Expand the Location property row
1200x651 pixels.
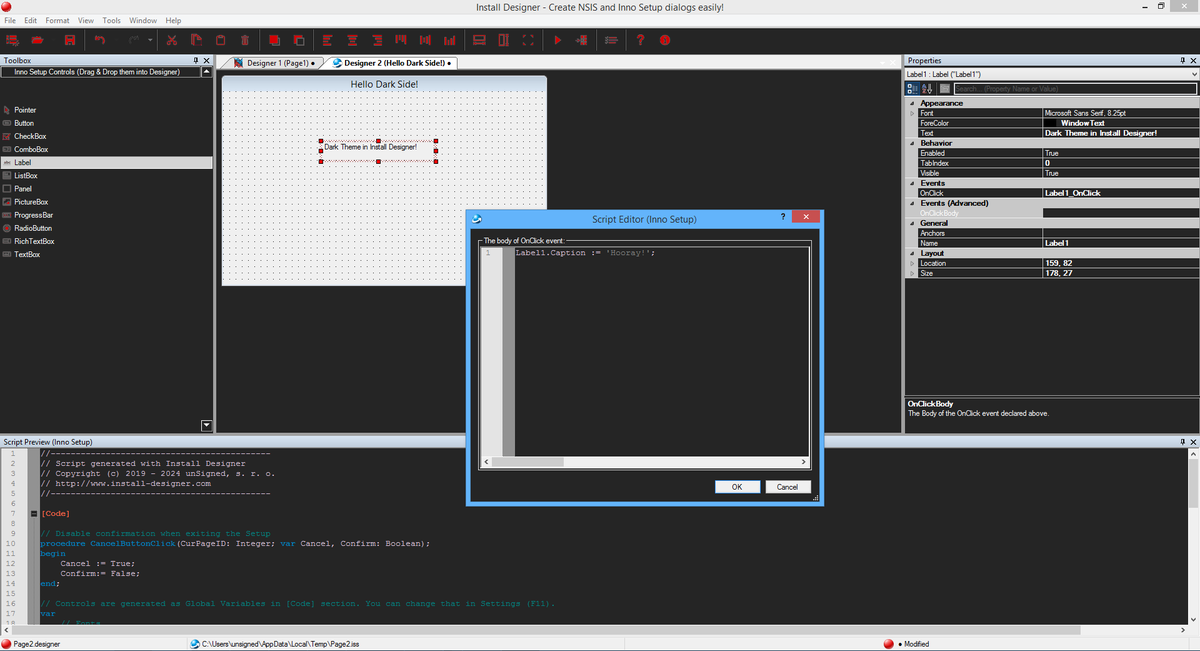click(910, 263)
